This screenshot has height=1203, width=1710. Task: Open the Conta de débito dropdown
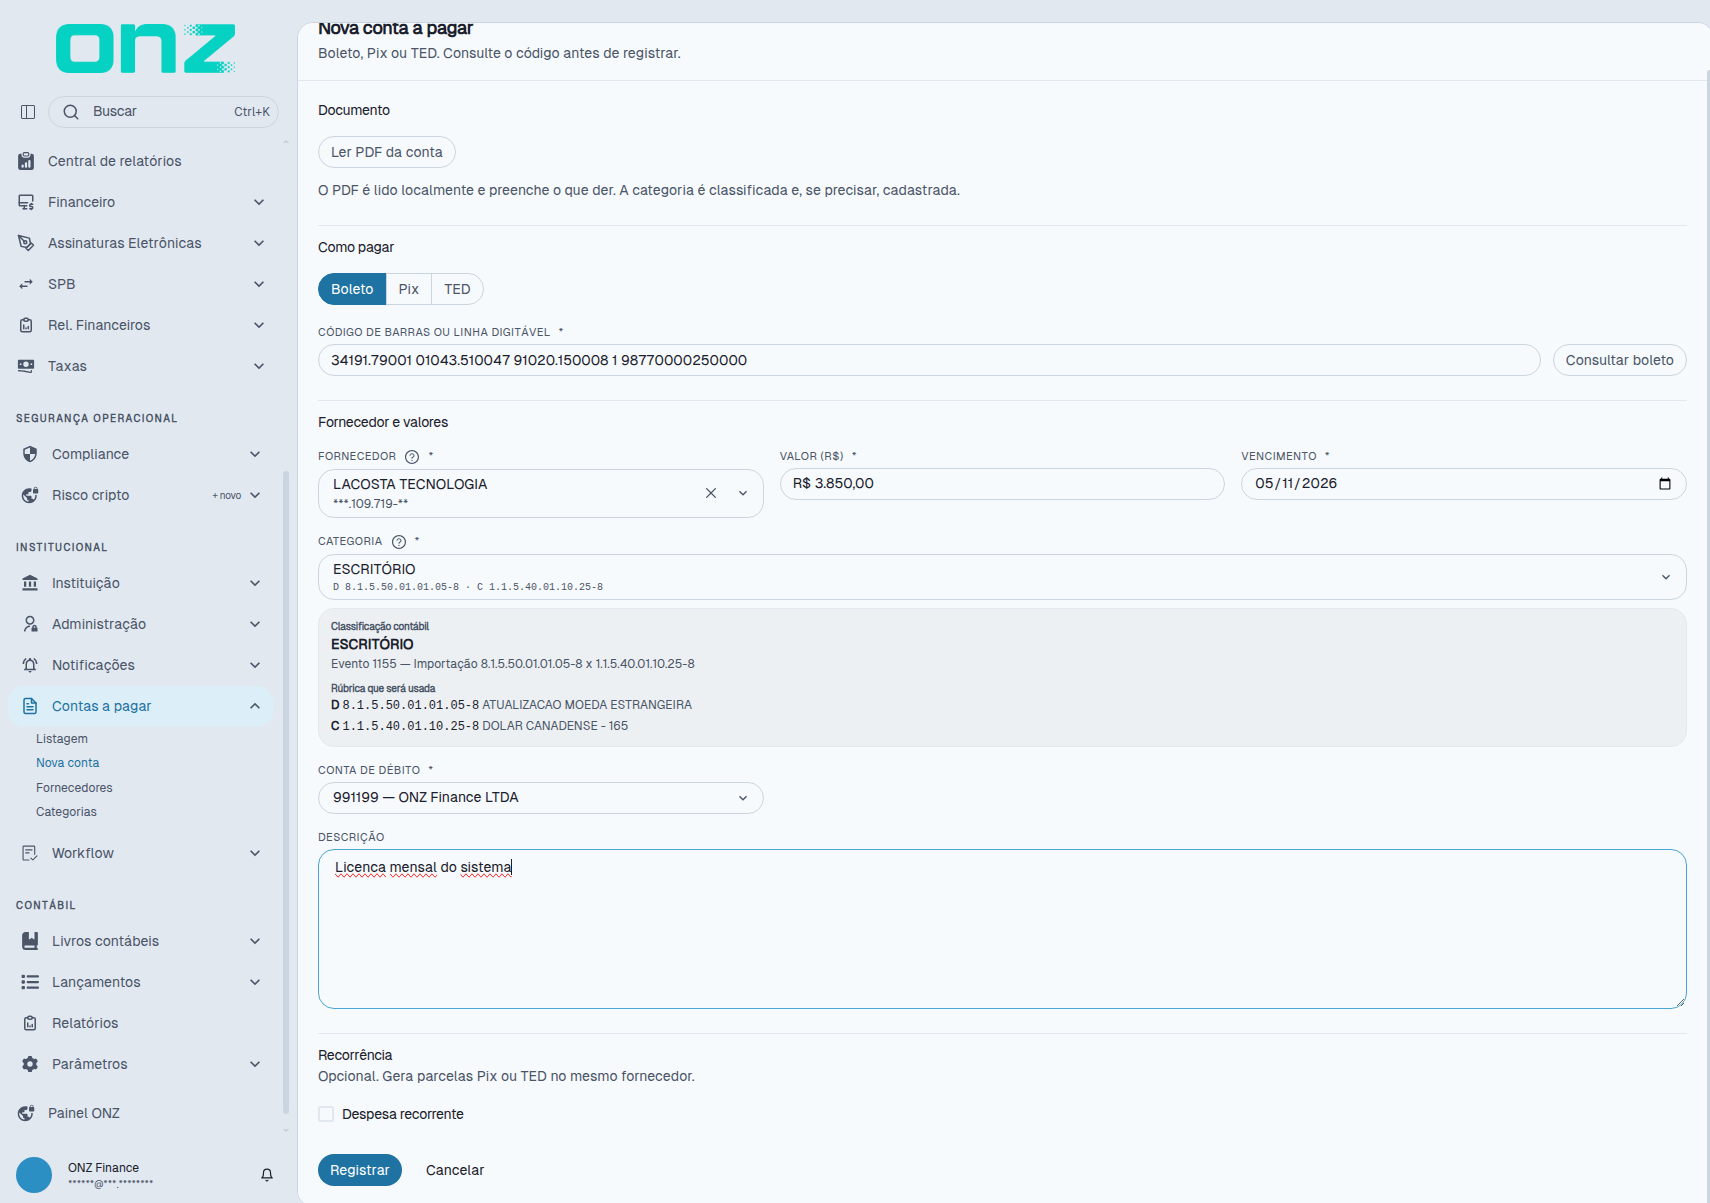pyautogui.click(x=540, y=798)
